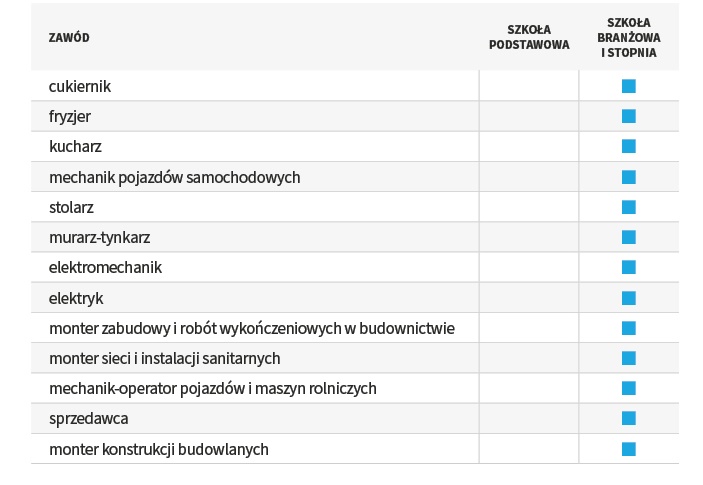This screenshot has height=485, width=703.
Task: Click blue marker for mechanik-operator pojazdów
Action: click(629, 388)
